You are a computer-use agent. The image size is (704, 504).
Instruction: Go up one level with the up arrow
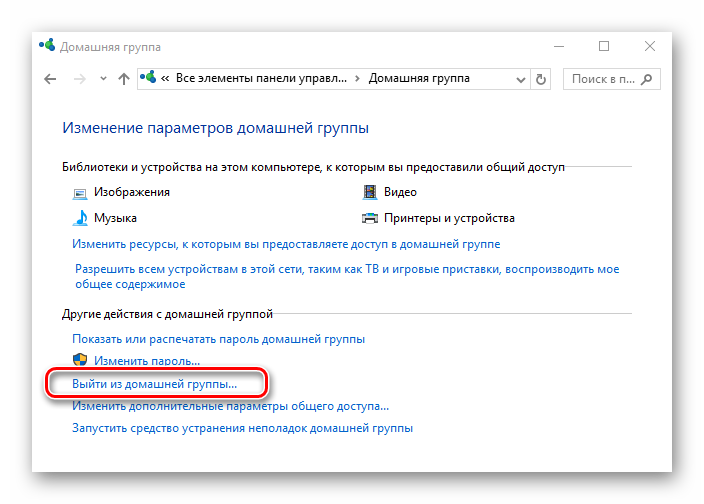[123, 79]
